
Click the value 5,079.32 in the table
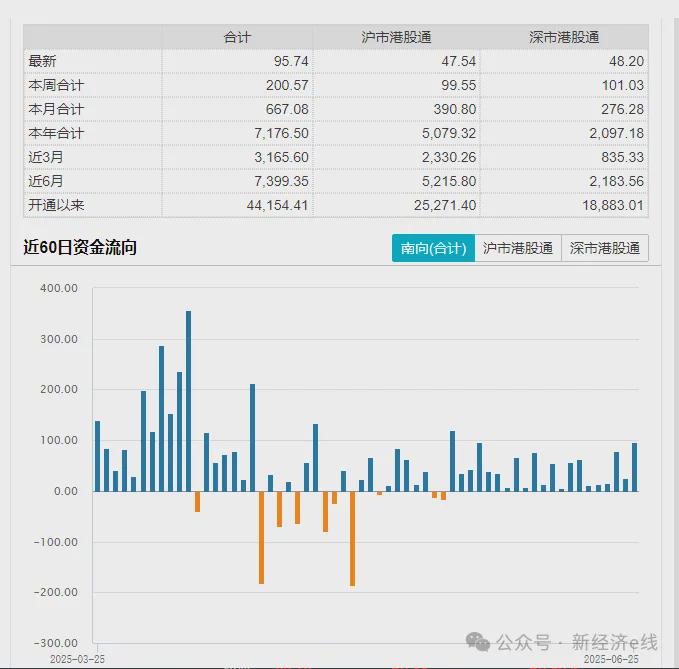449,133
